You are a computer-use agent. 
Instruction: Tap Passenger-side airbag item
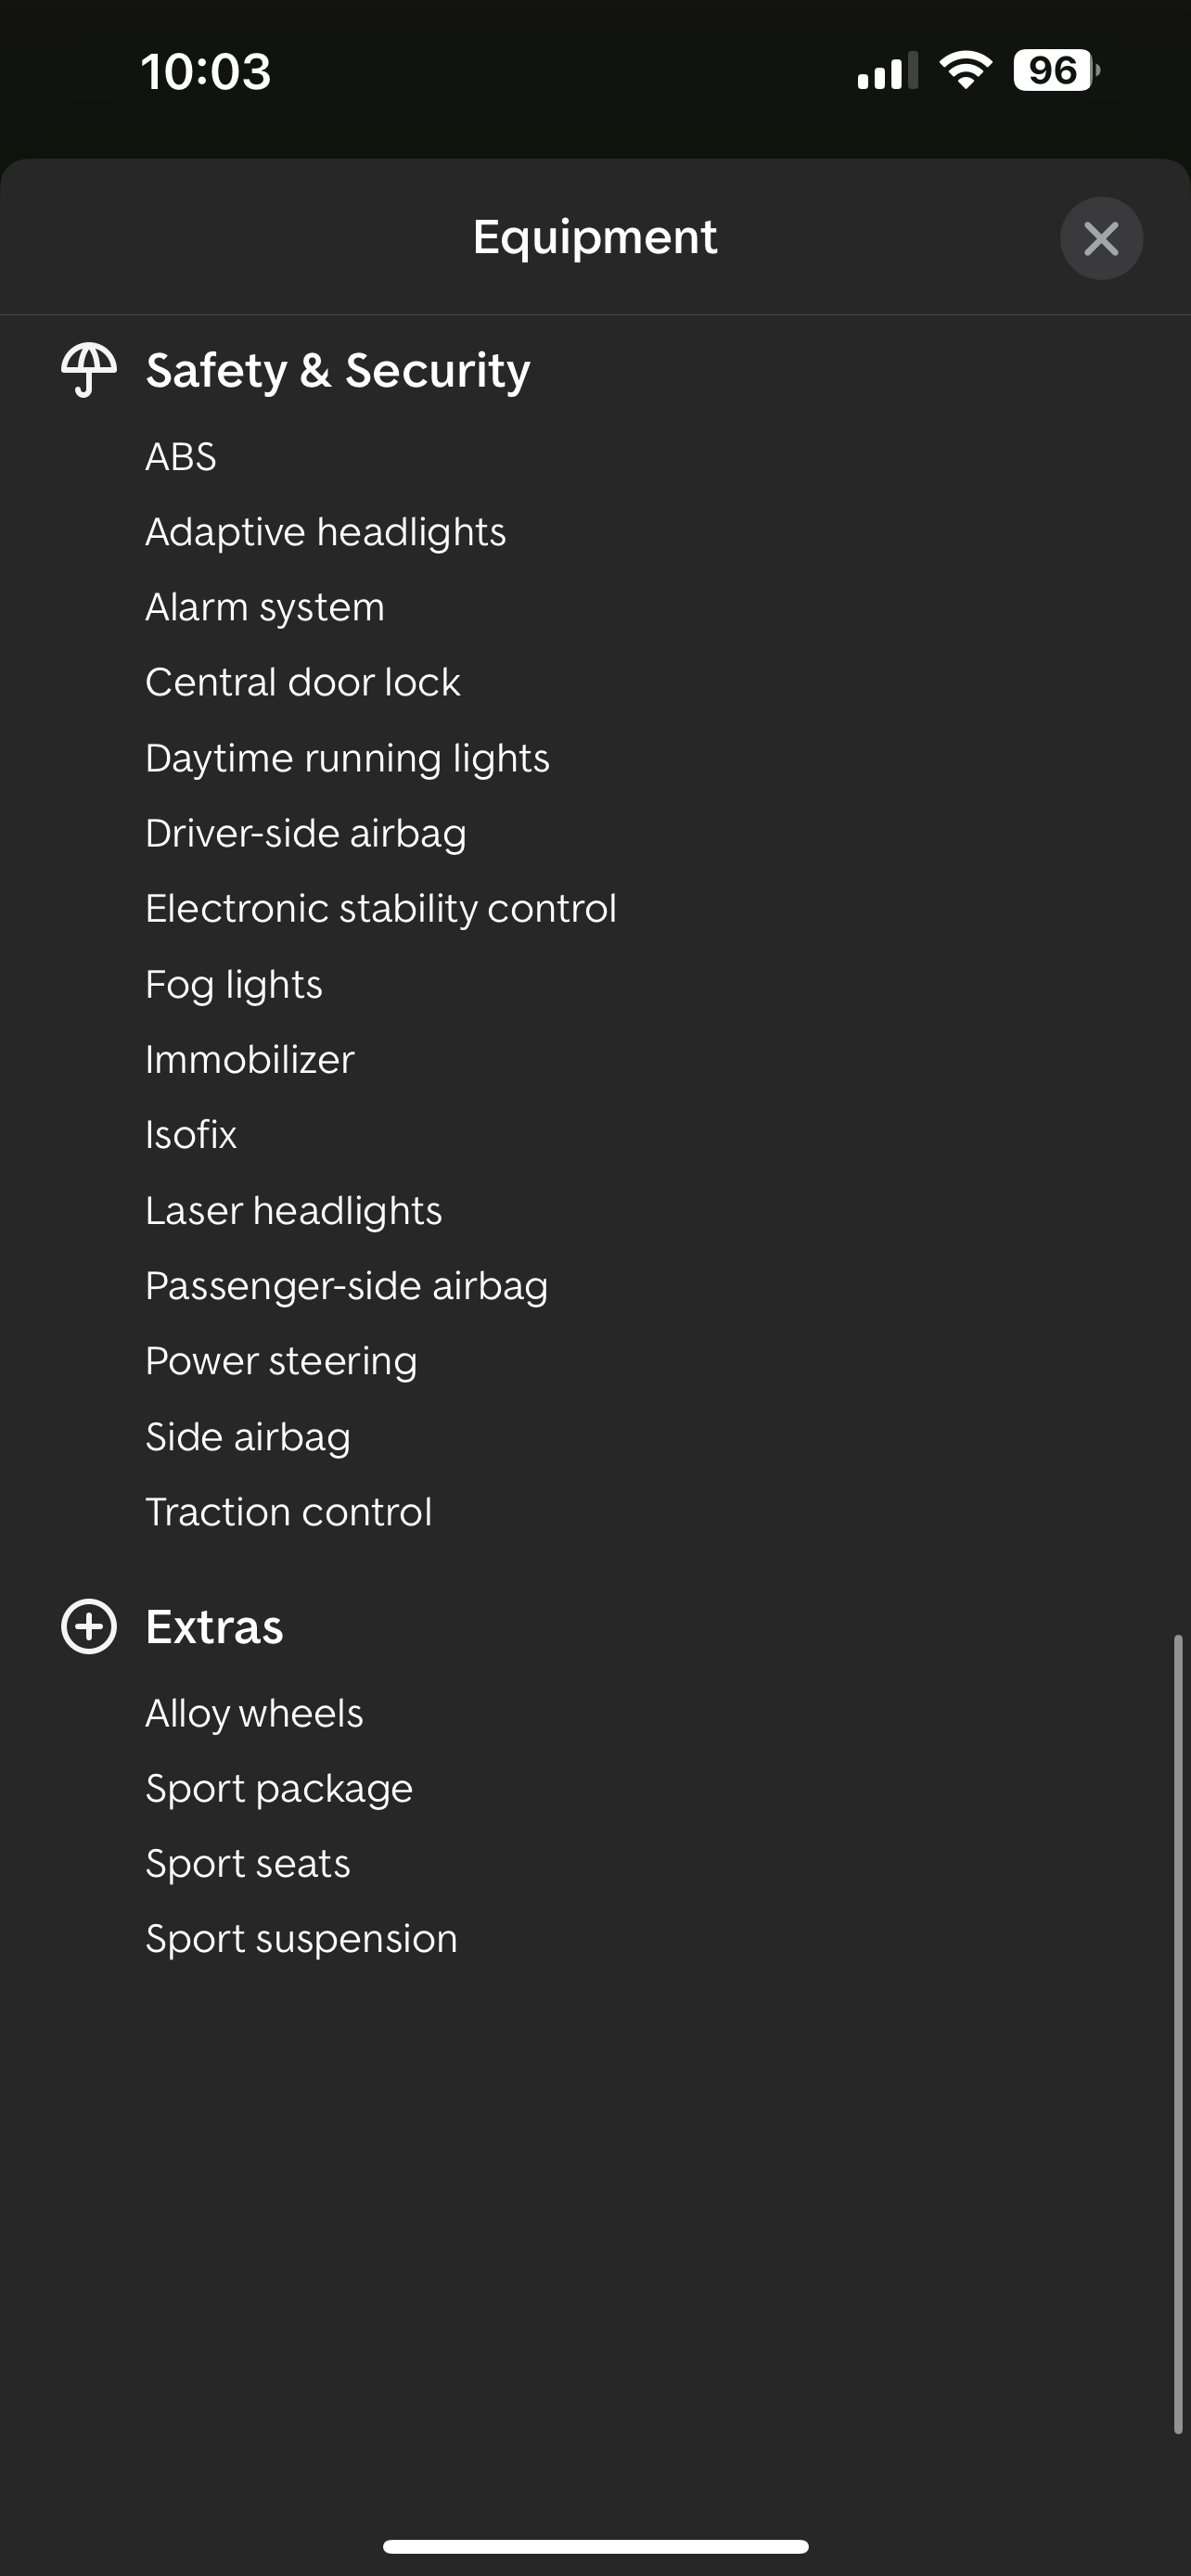(346, 1286)
